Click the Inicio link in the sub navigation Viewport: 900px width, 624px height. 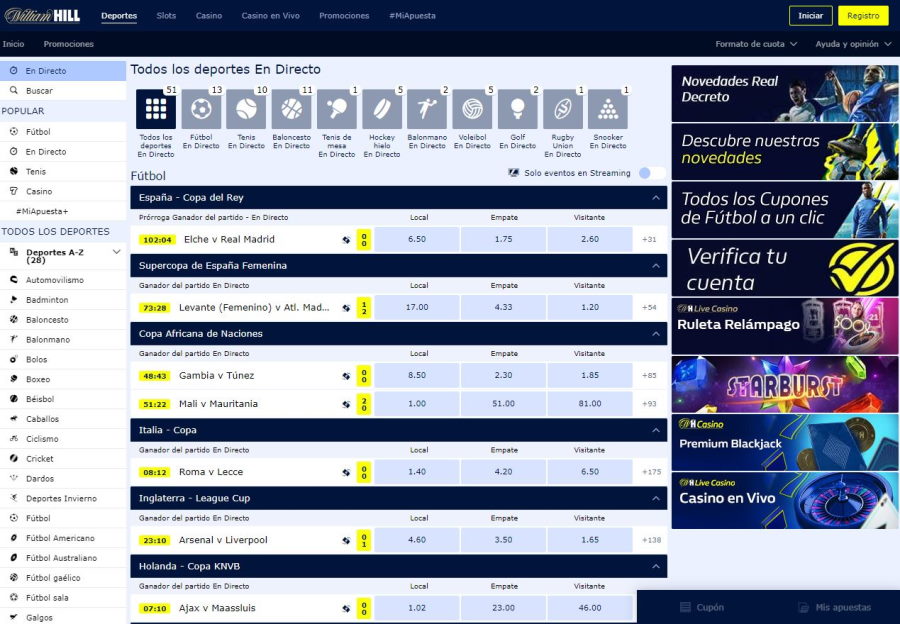(13, 44)
